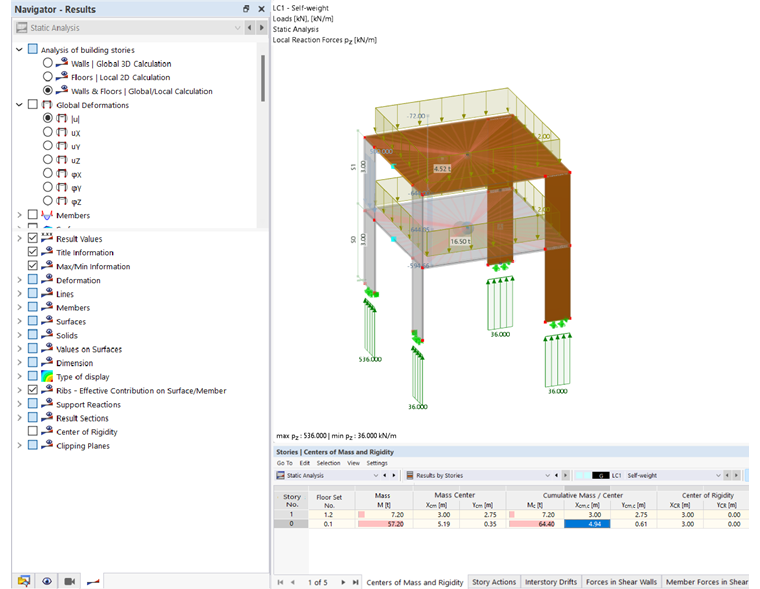
Task: Toggle the Ribs Effective Contribution checkbox
Action: pyautogui.click(x=32, y=390)
